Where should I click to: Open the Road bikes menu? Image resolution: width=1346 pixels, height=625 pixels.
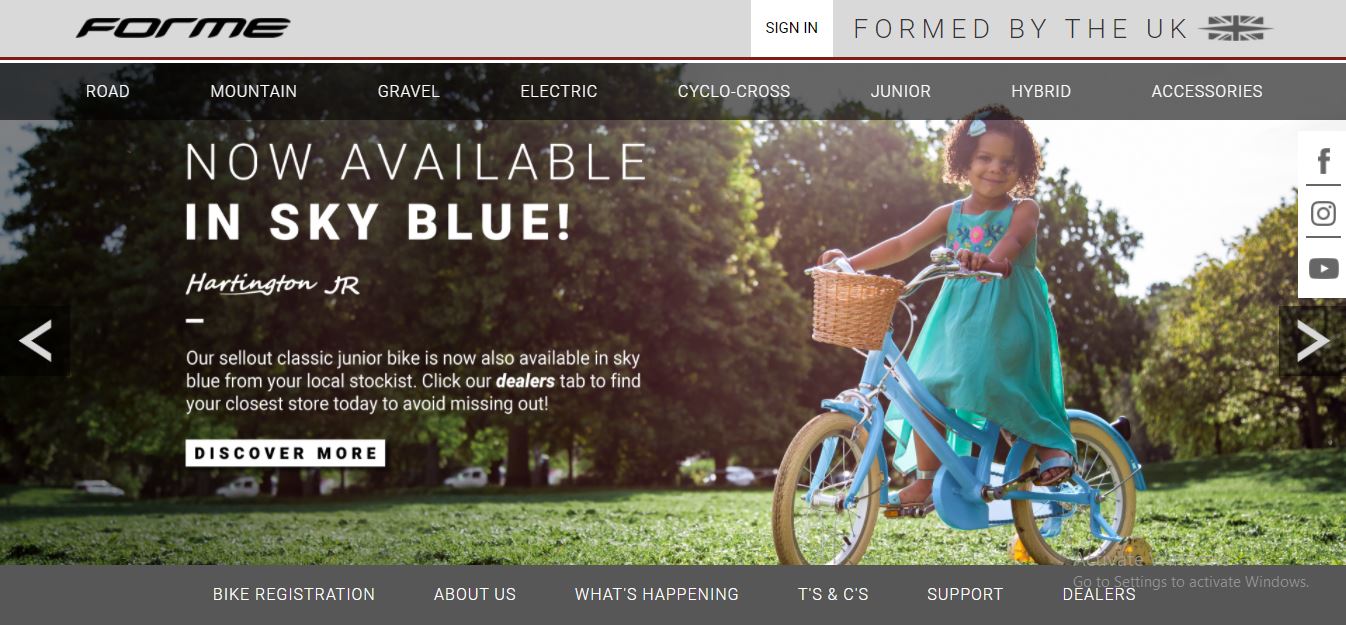click(x=107, y=91)
